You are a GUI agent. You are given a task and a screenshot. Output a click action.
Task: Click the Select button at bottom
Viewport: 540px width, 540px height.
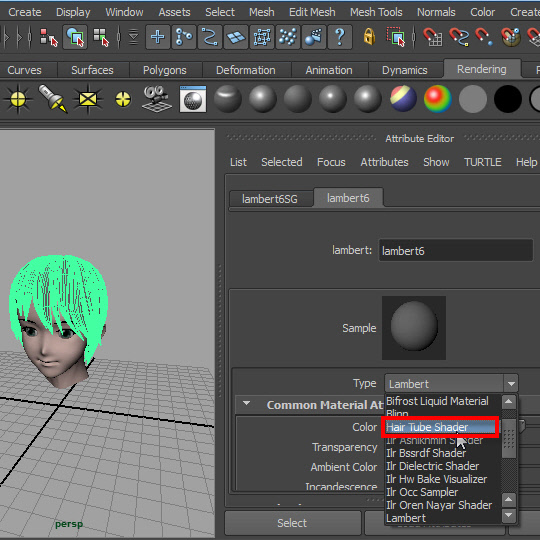point(292,523)
